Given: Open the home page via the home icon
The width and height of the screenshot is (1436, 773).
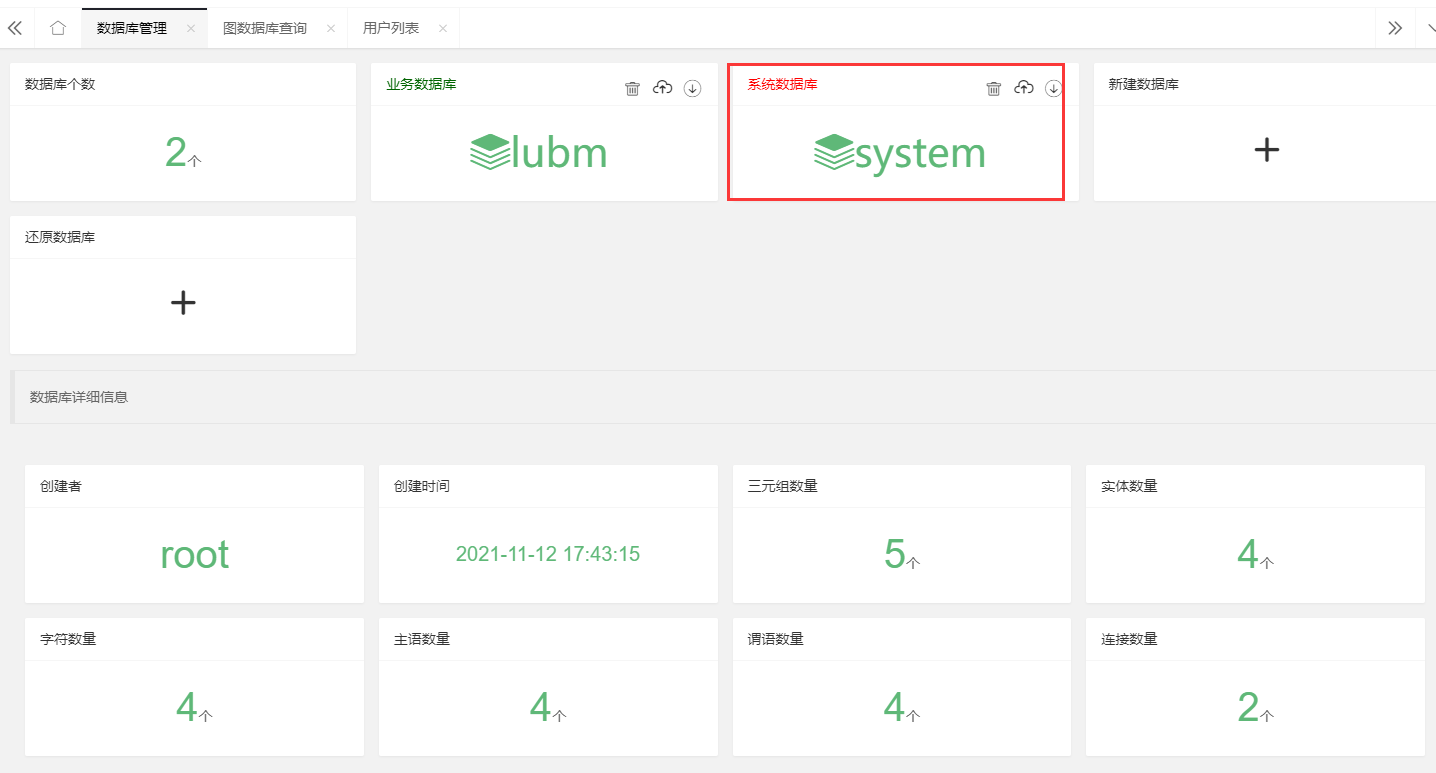Looking at the screenshot, I should tap(57, 27).
